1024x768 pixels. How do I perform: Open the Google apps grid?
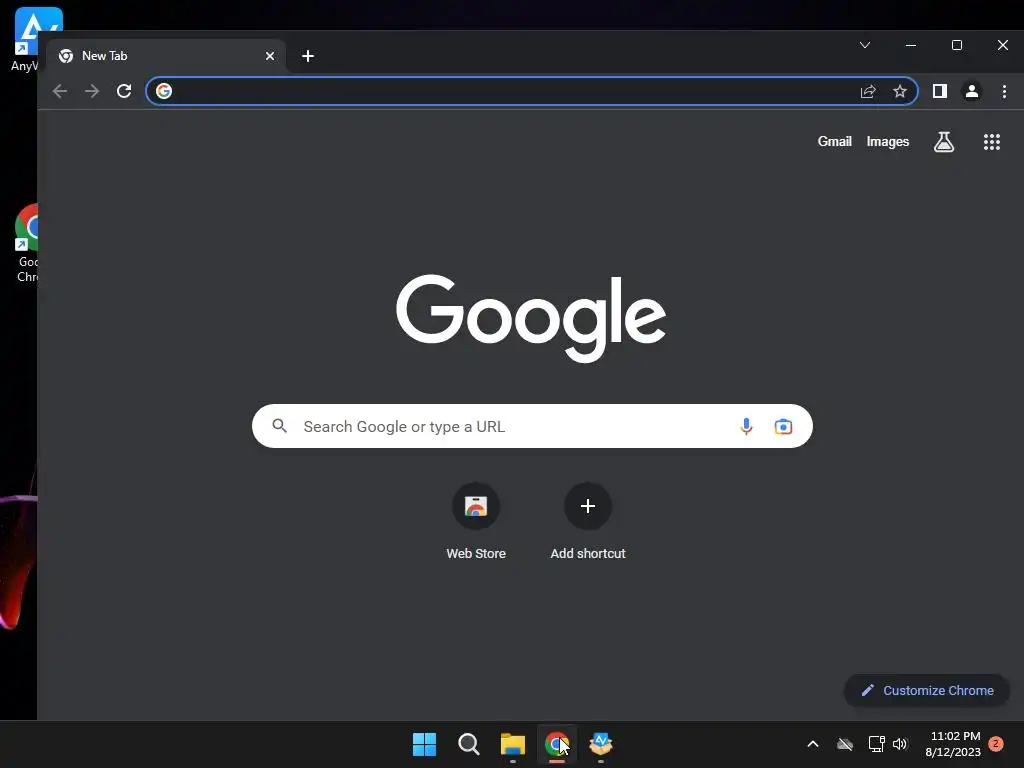coord(992,142)
